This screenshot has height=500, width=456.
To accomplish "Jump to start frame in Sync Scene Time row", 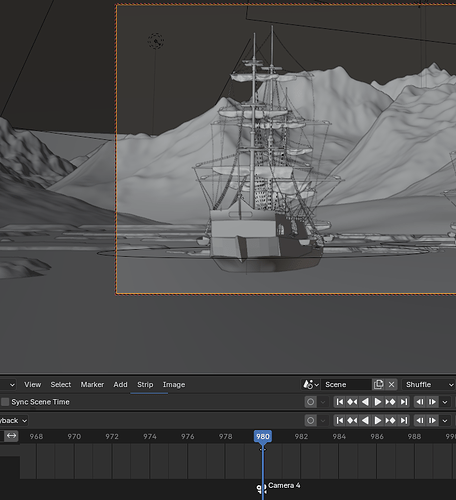I will (x=340, y=402).
